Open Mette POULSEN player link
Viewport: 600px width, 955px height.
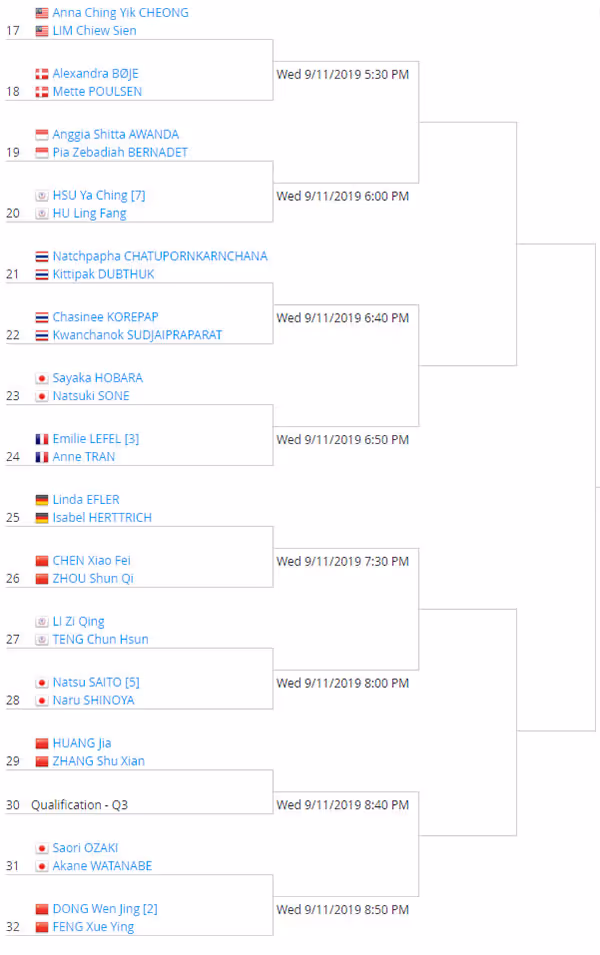click(x=97, y=91)
